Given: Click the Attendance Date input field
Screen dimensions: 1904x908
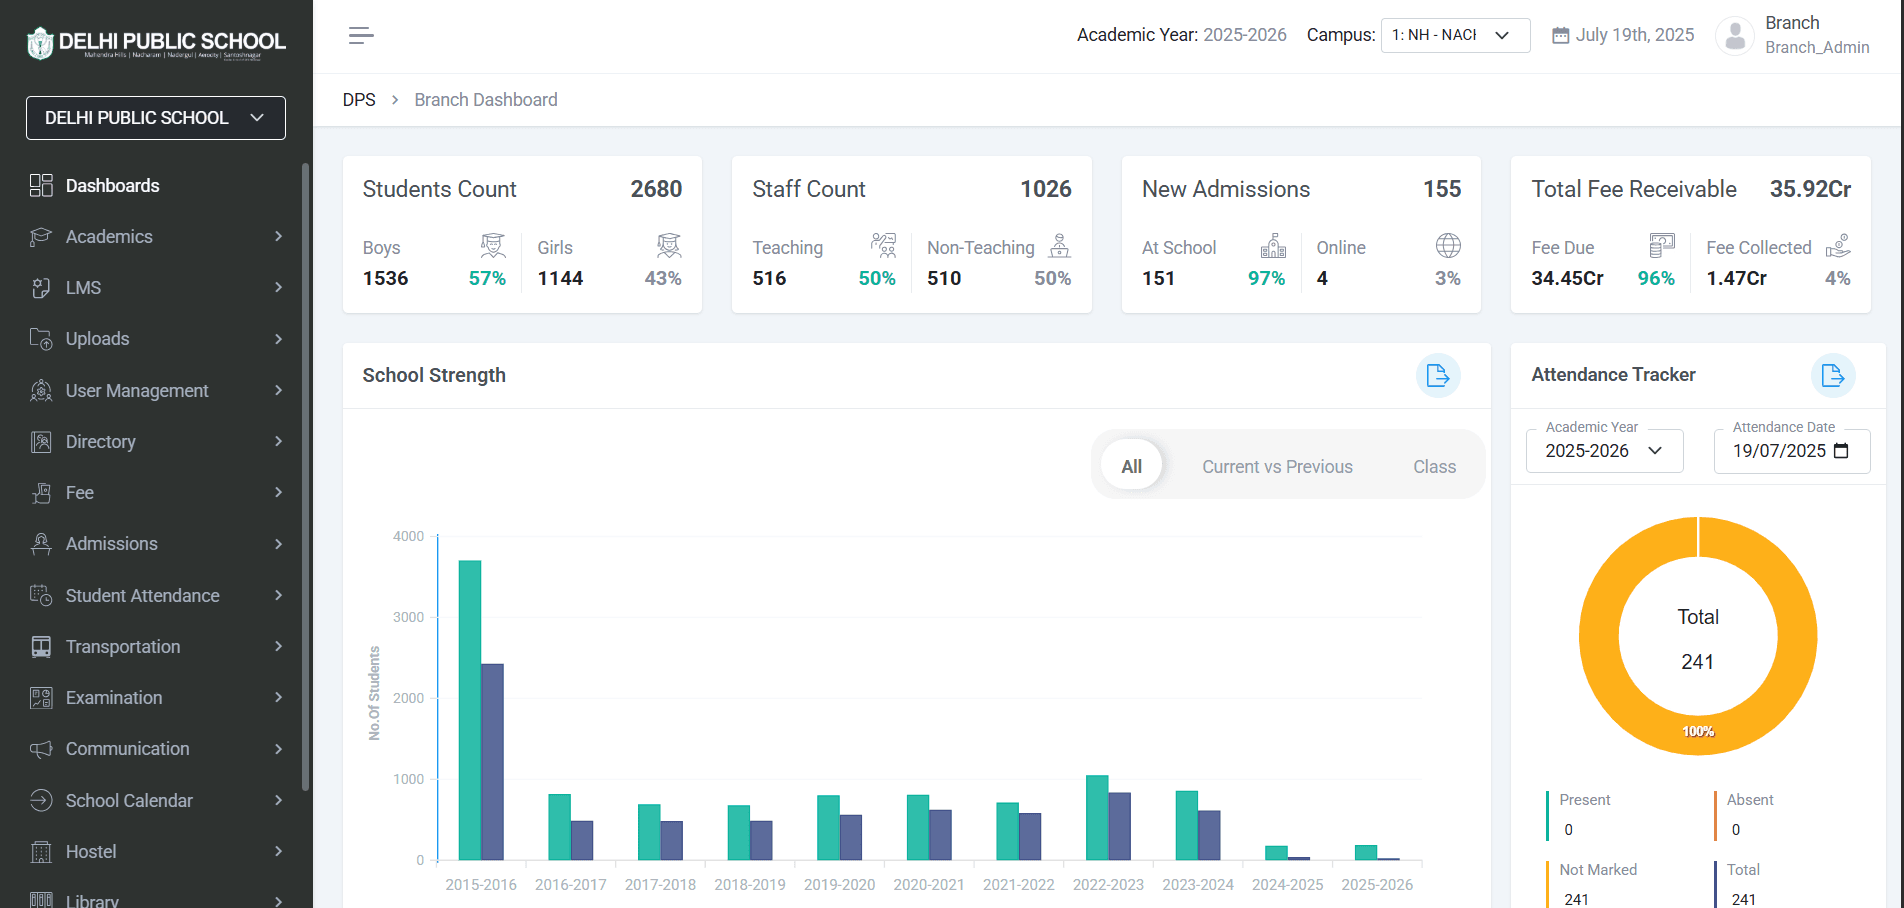Looking at the screenshot, I should 1791,451.
